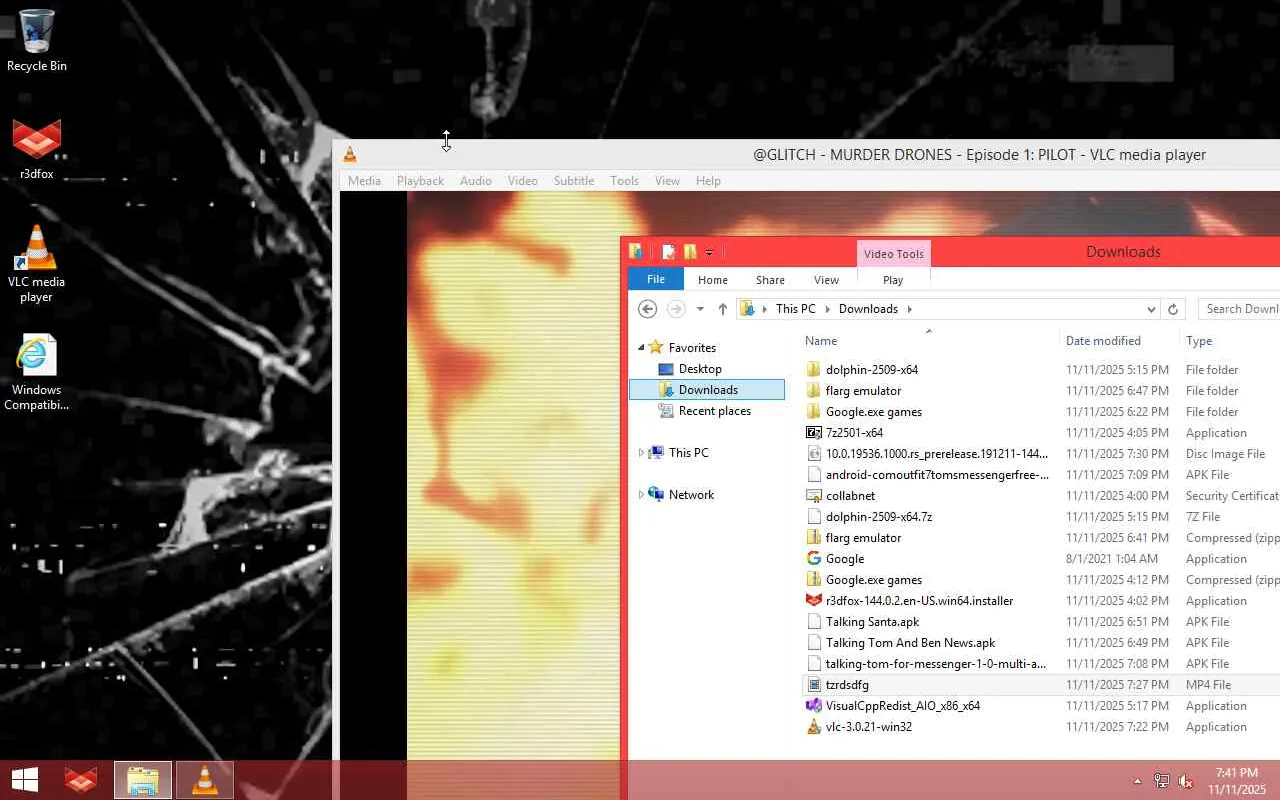Select Desktop under Favorites
Image resolution: width=1280 pixels, height=800 pixels.
(x=700, y=369)
